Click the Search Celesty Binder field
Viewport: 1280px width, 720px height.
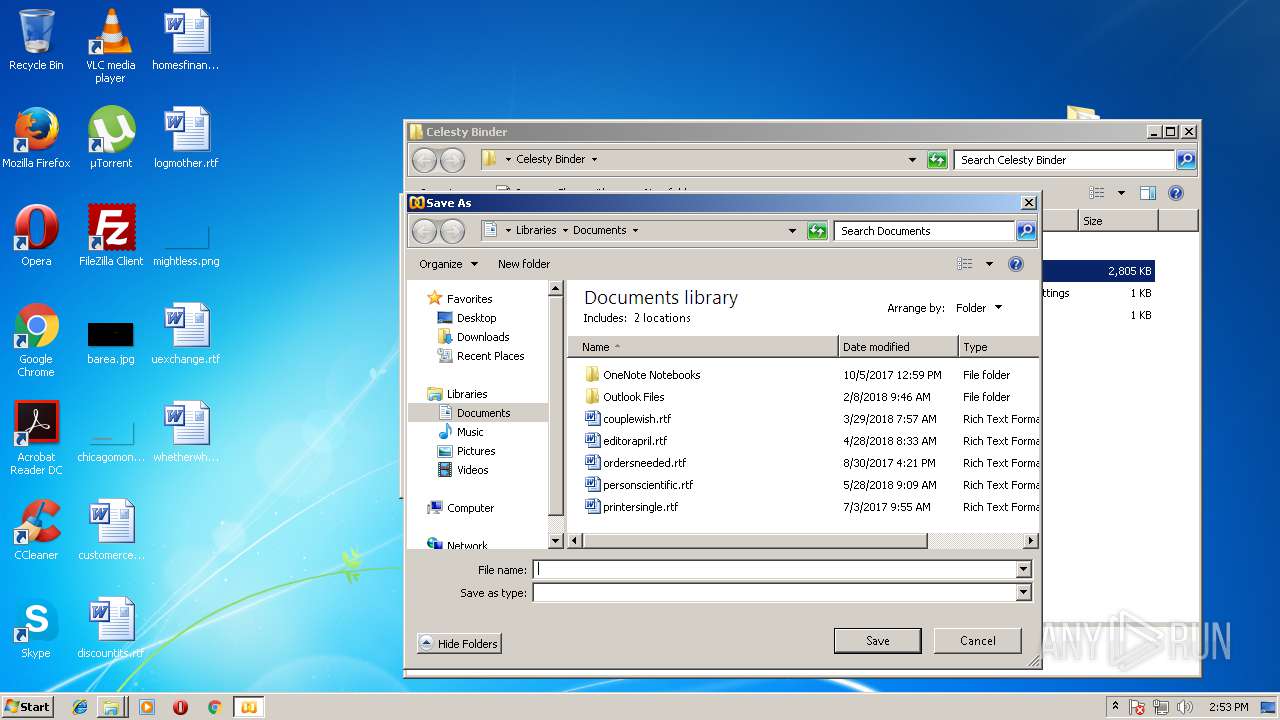click(1063, 160)
